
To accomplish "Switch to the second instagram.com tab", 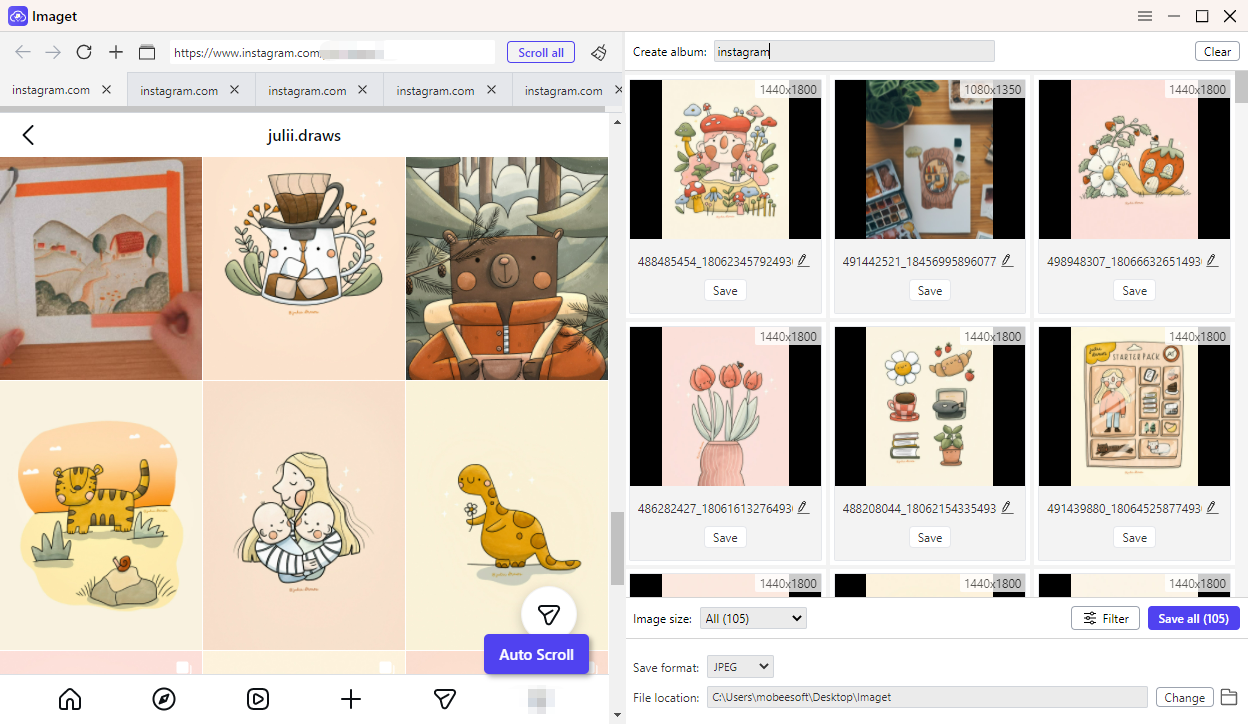I will click(180, 90).
